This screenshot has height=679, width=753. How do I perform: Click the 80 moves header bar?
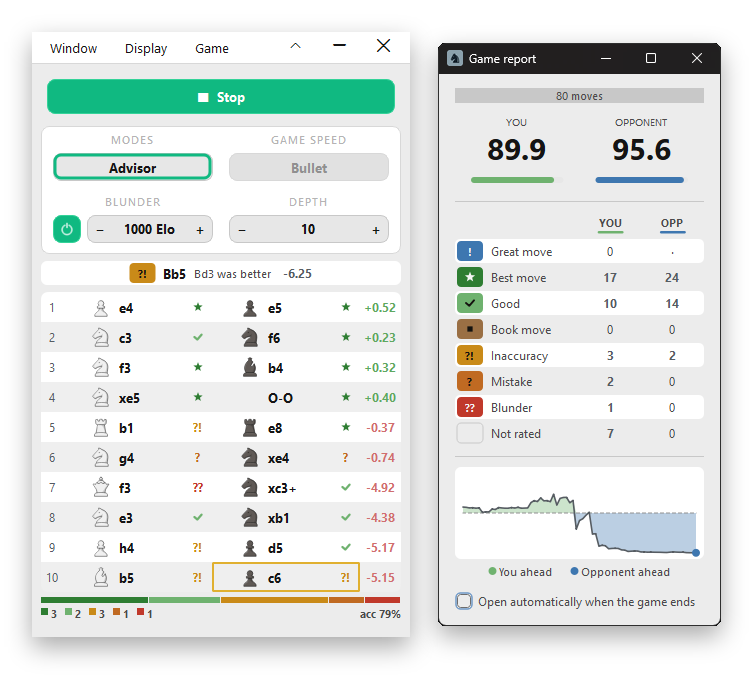[579, 96]
